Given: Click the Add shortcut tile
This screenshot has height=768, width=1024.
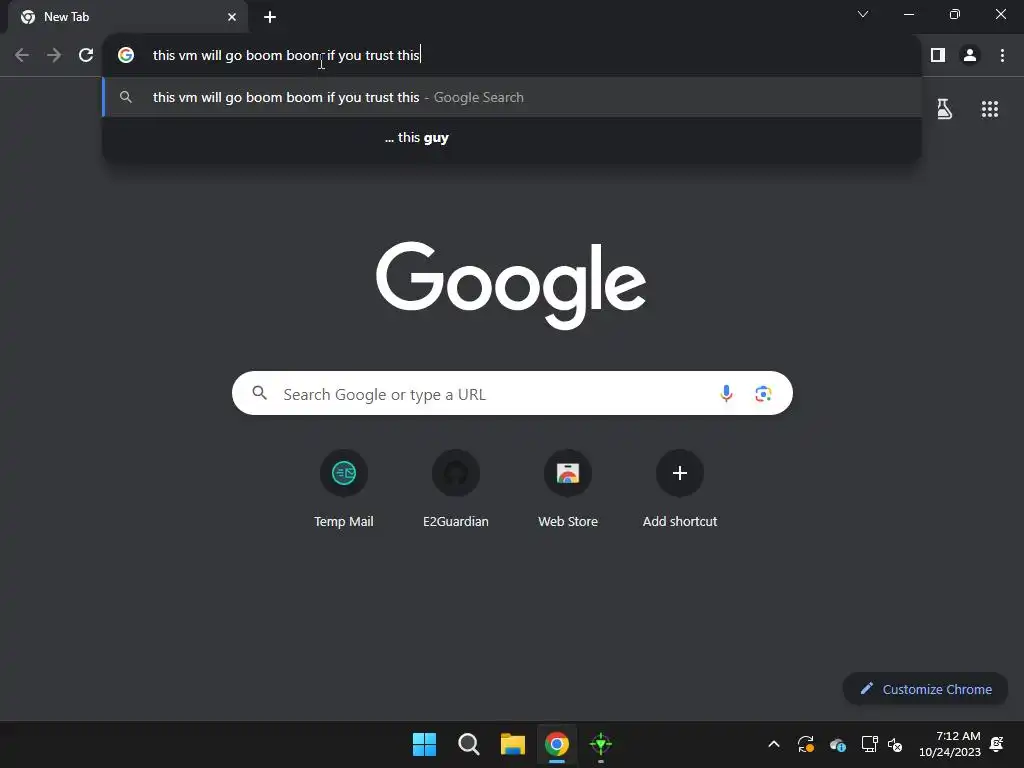Looking at the screenshot, I should tap(680, 488).
